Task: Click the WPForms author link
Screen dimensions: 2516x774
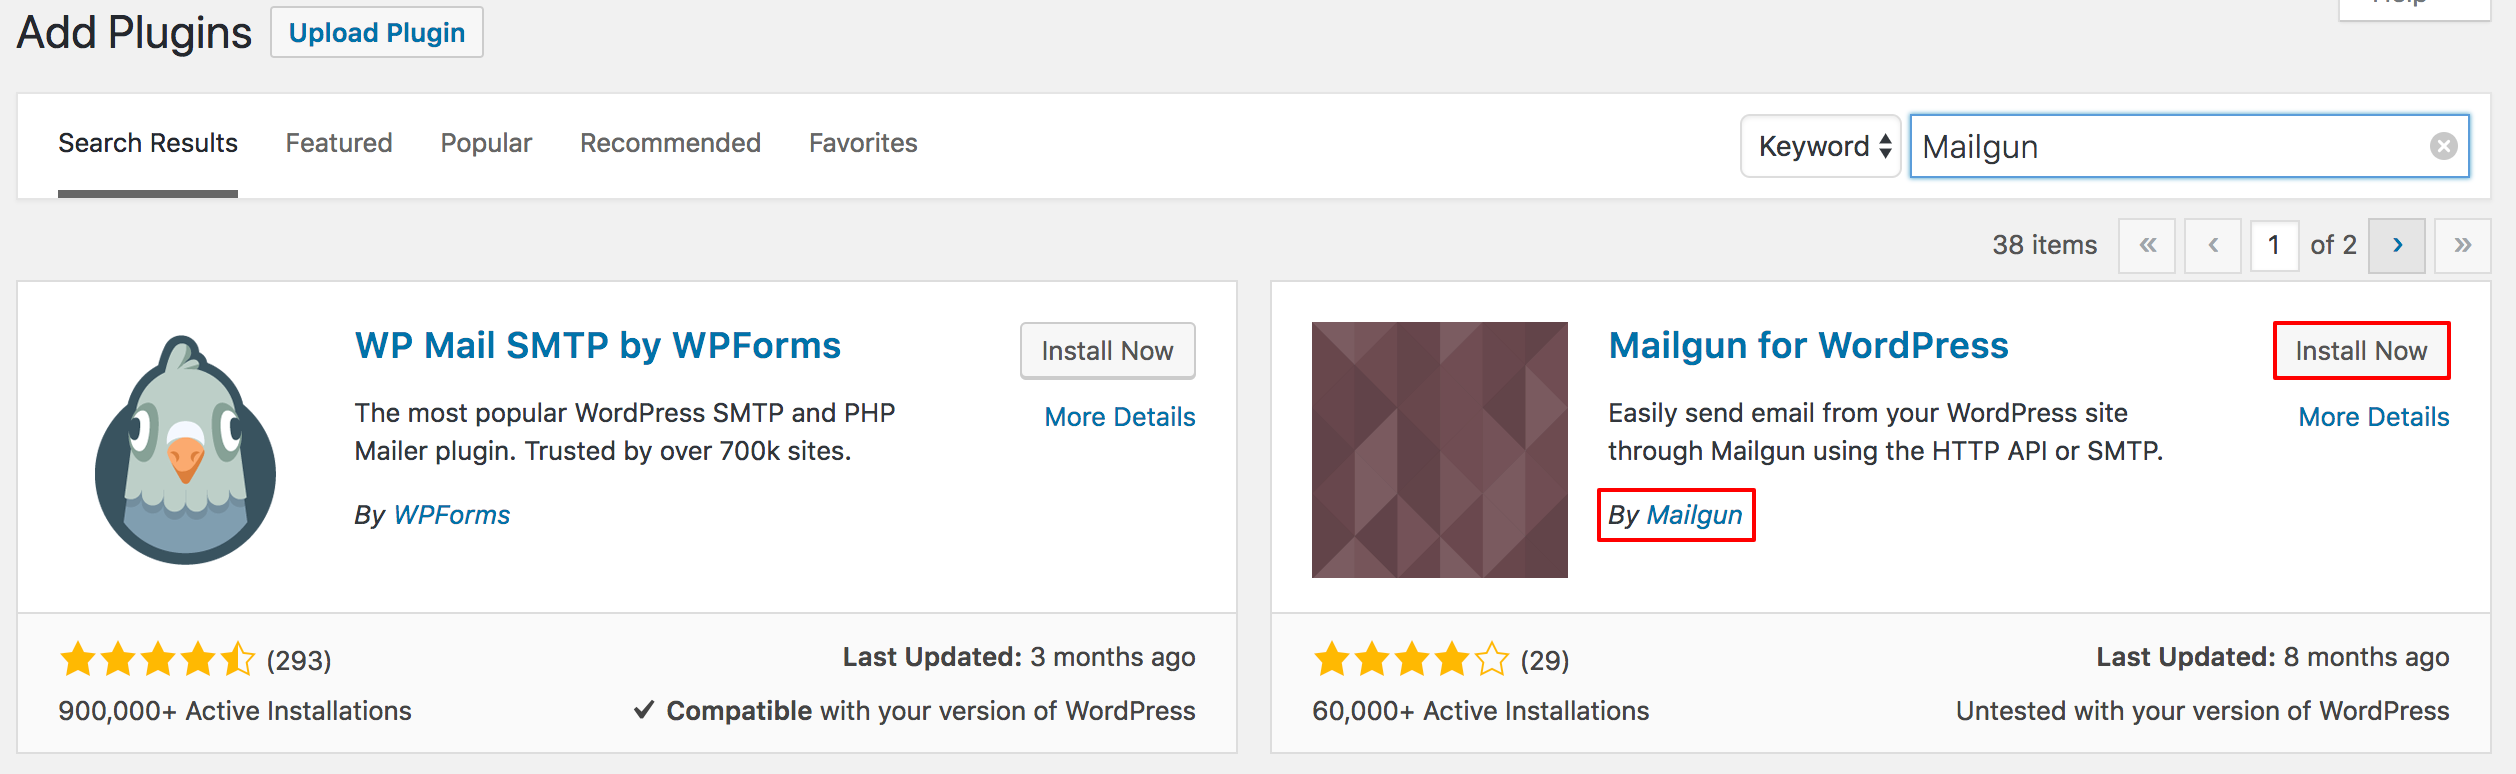Action: click(x=452, y=515)
